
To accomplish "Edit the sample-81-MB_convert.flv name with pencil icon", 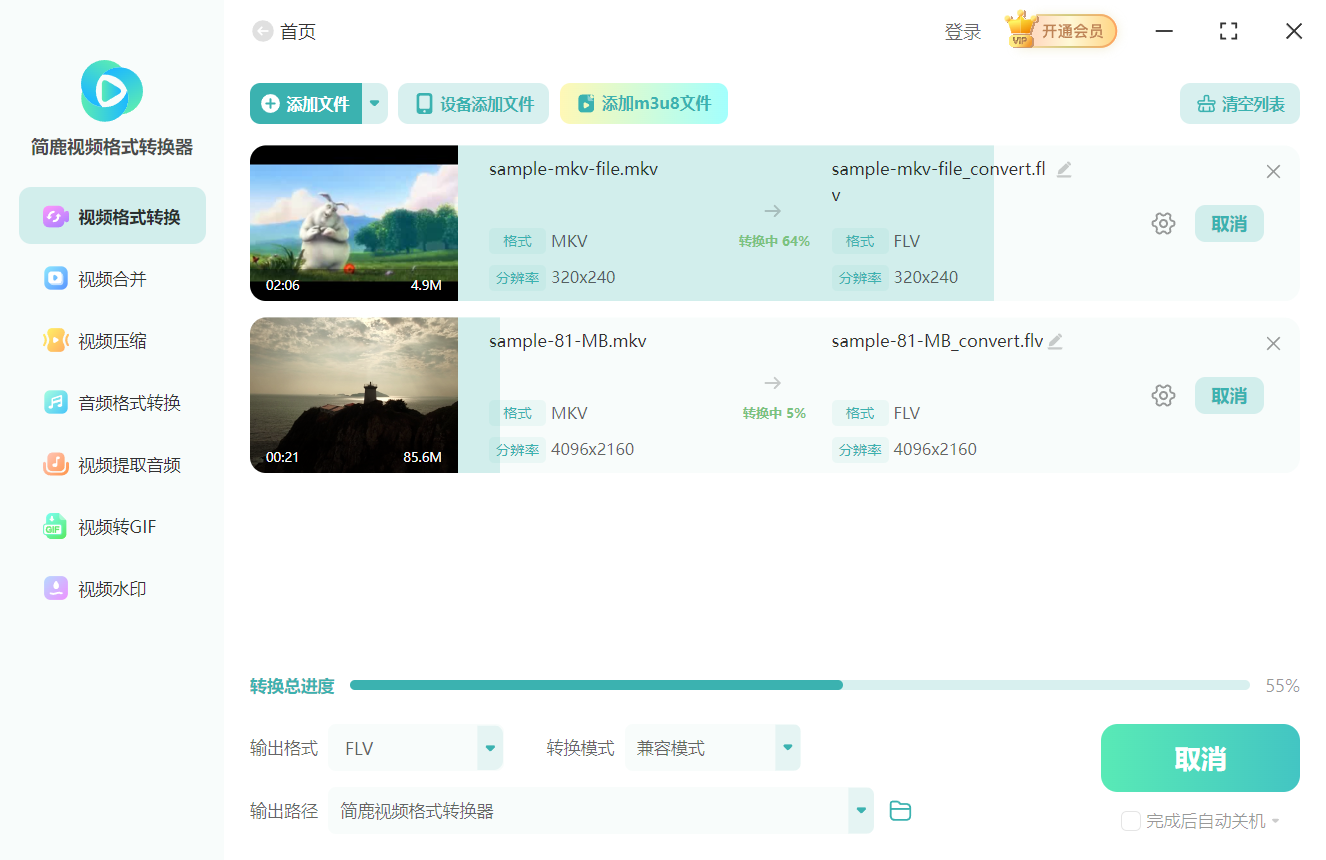I will [x=1055, y=342].
